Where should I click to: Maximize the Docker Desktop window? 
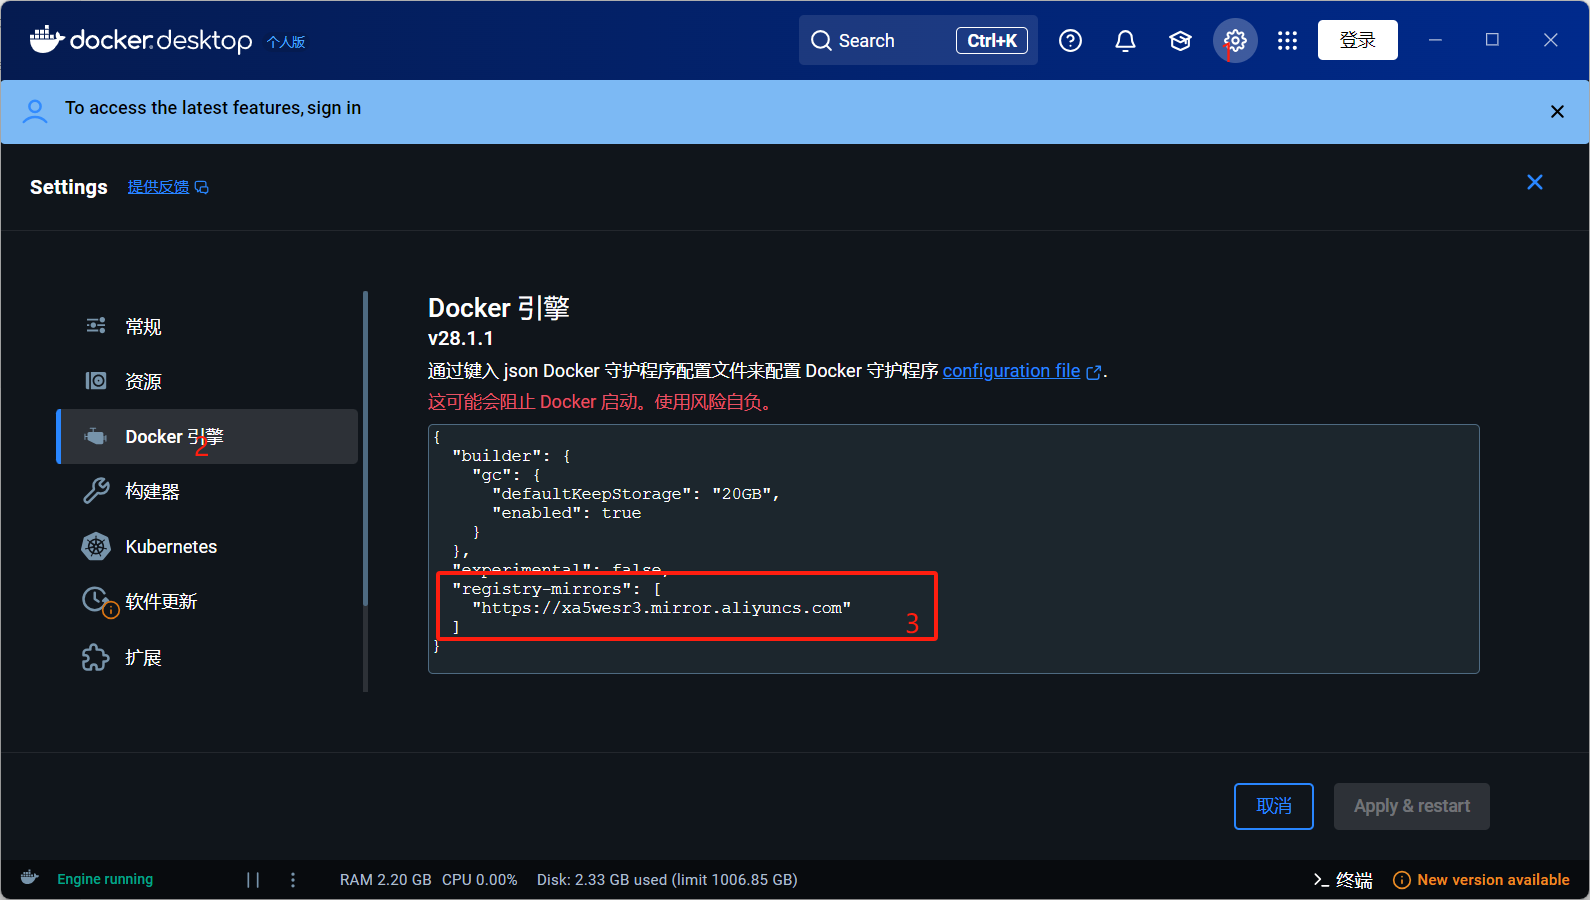pos(1492,40)
